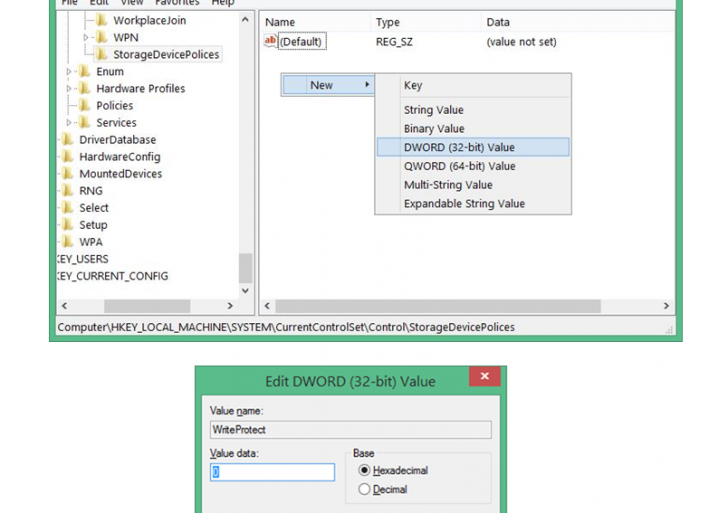
Task: Click tree pane scroll down arrow
Action: [x=245, y=291]
